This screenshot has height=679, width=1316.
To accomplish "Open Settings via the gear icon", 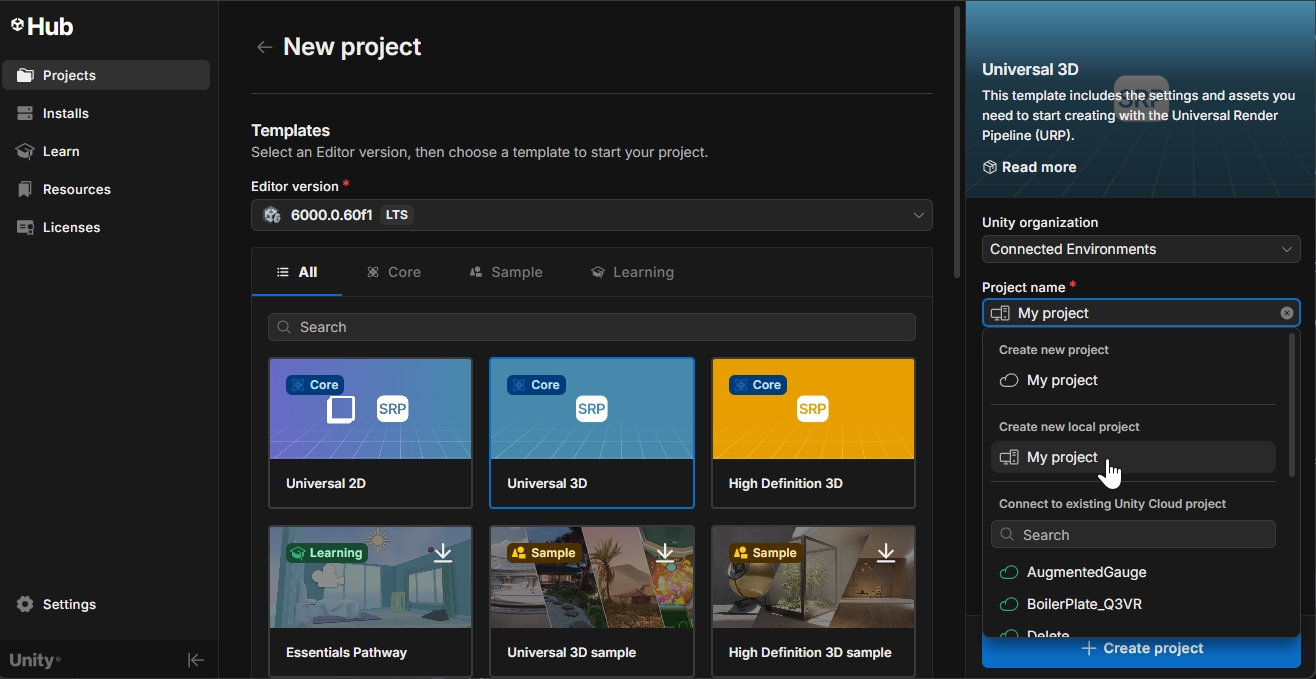I will coord(26,604).
